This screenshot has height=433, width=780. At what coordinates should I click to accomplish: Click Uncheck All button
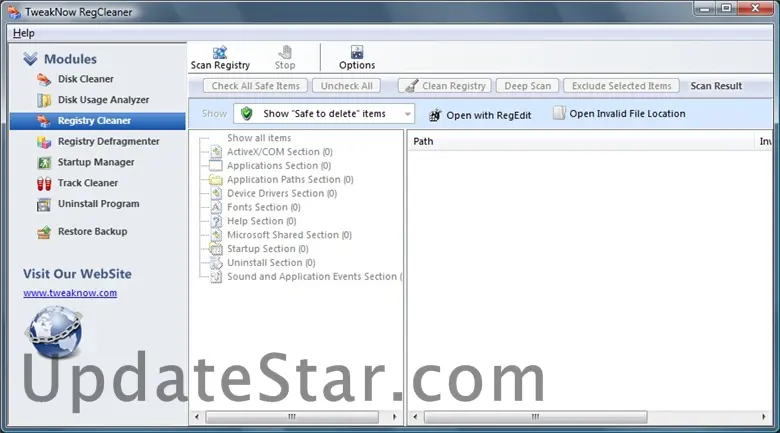[x=346, y=86]
